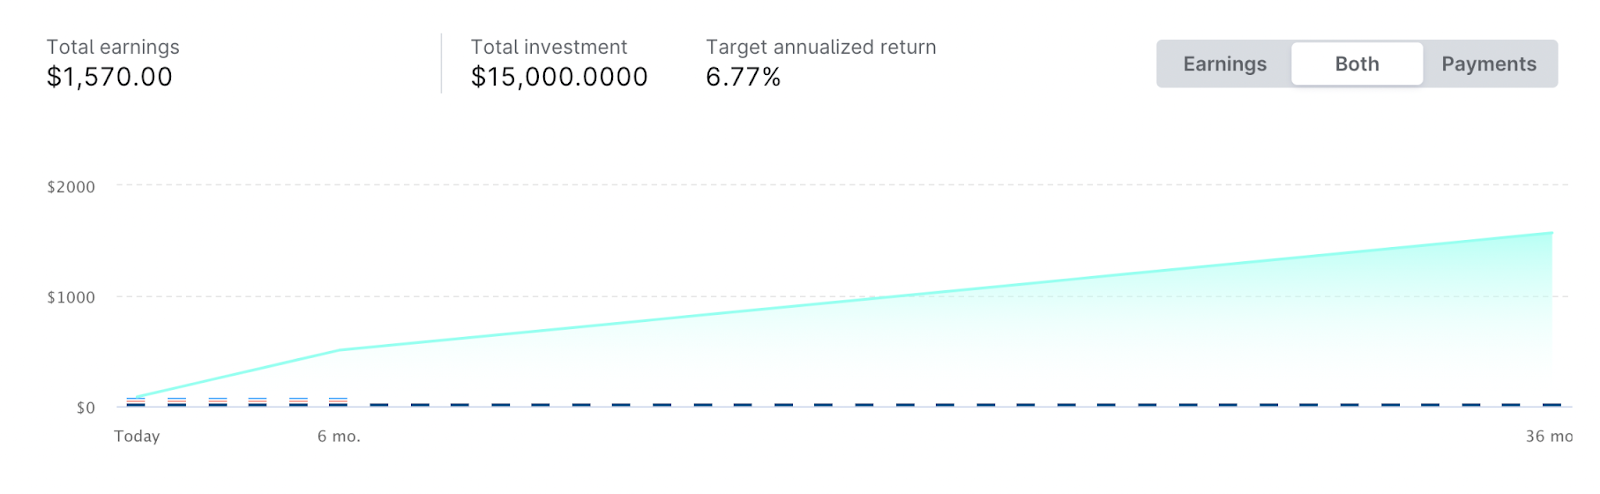1600x494 pixels.
Task: Click the Total investment label
Action: [549, 47]
